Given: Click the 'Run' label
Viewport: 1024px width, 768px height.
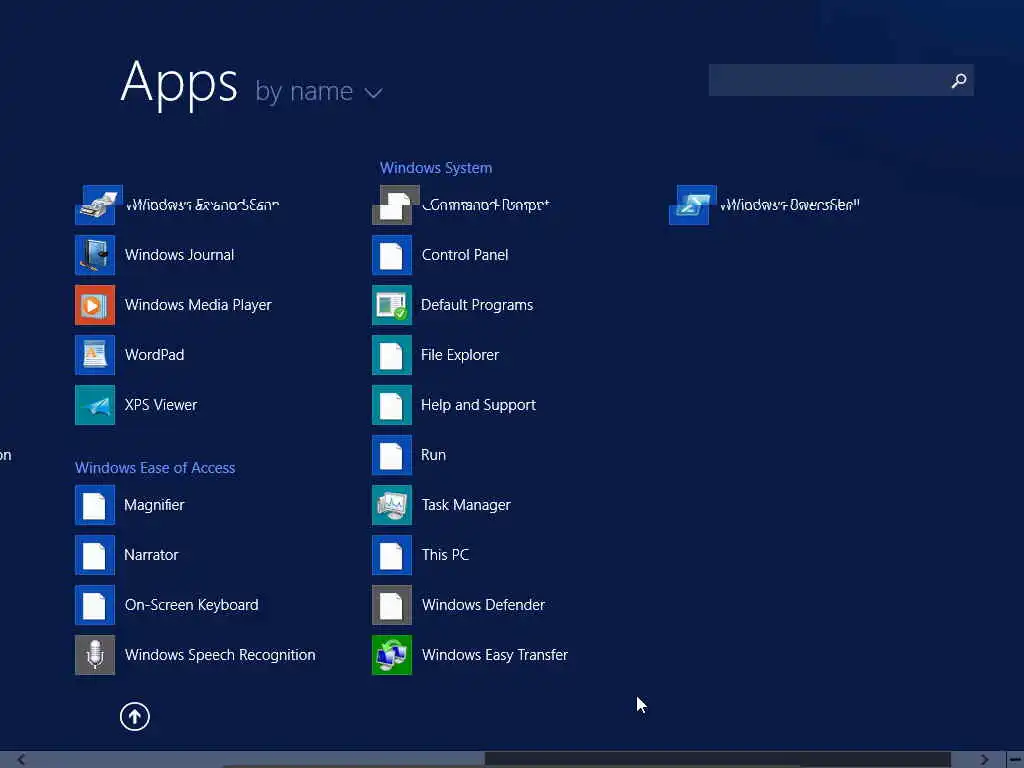Looking at the screenshot, I should tap(434, 455).
